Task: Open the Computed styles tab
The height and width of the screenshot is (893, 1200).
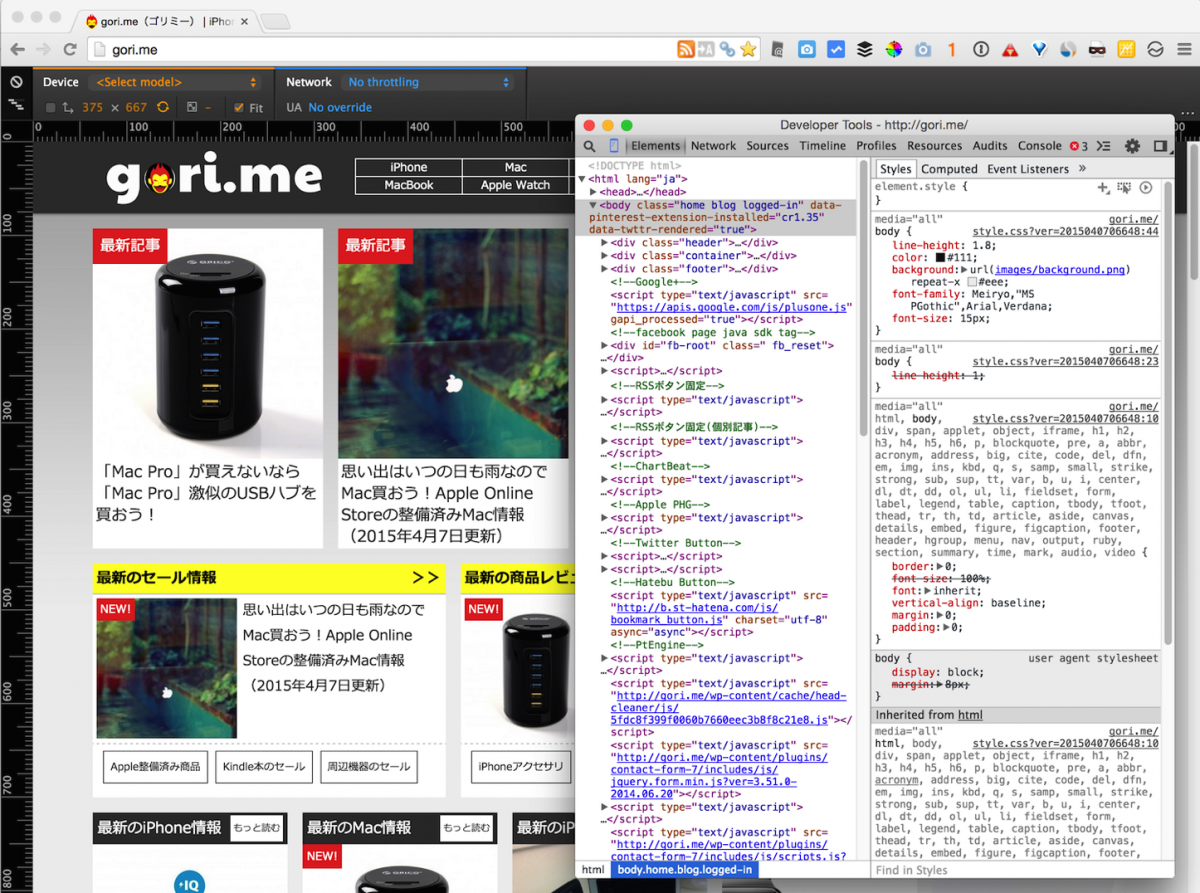Action: [948, 168]
